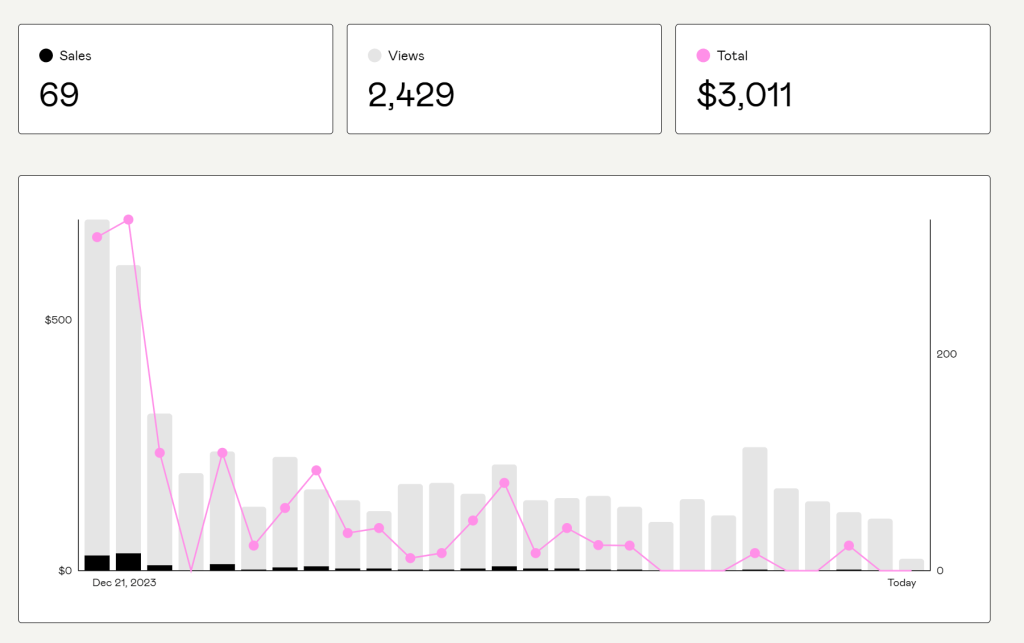Click the first pink data point
Image resolution: width=1024 pixels, height=643 pixels.
(x=97, y=237)
